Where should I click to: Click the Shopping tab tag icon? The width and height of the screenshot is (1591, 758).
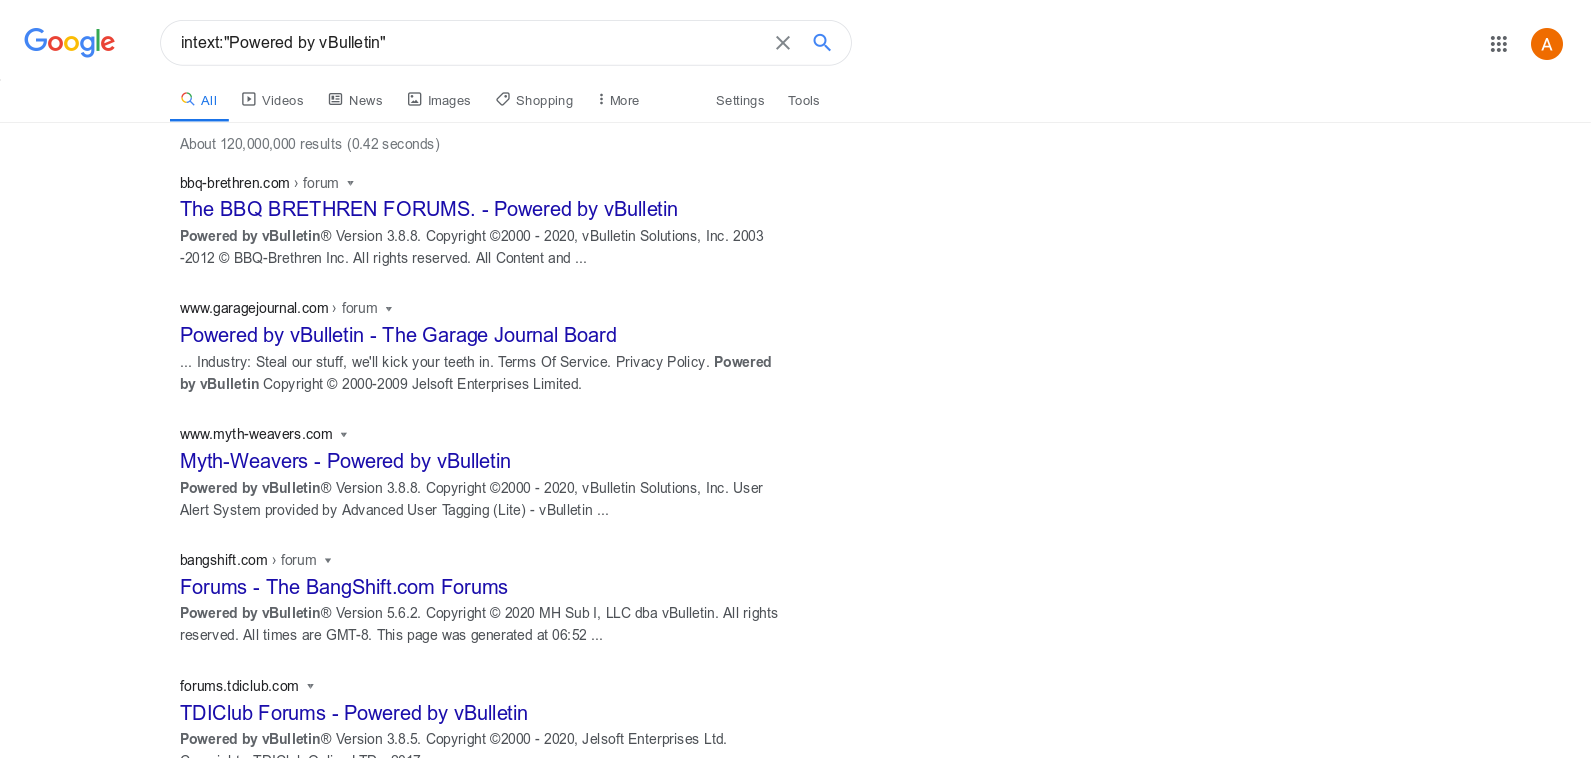click(503, 100)
